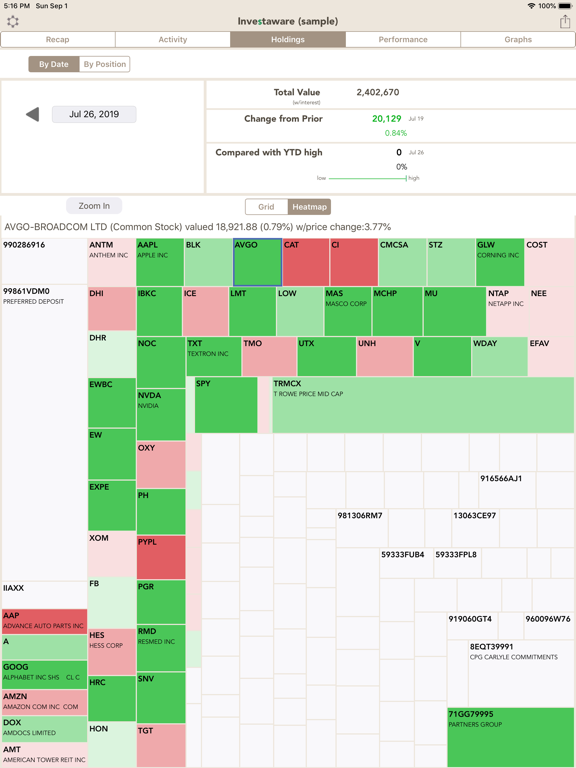
Task: Select the TMO tile
Action: click(x=269, y=357)
